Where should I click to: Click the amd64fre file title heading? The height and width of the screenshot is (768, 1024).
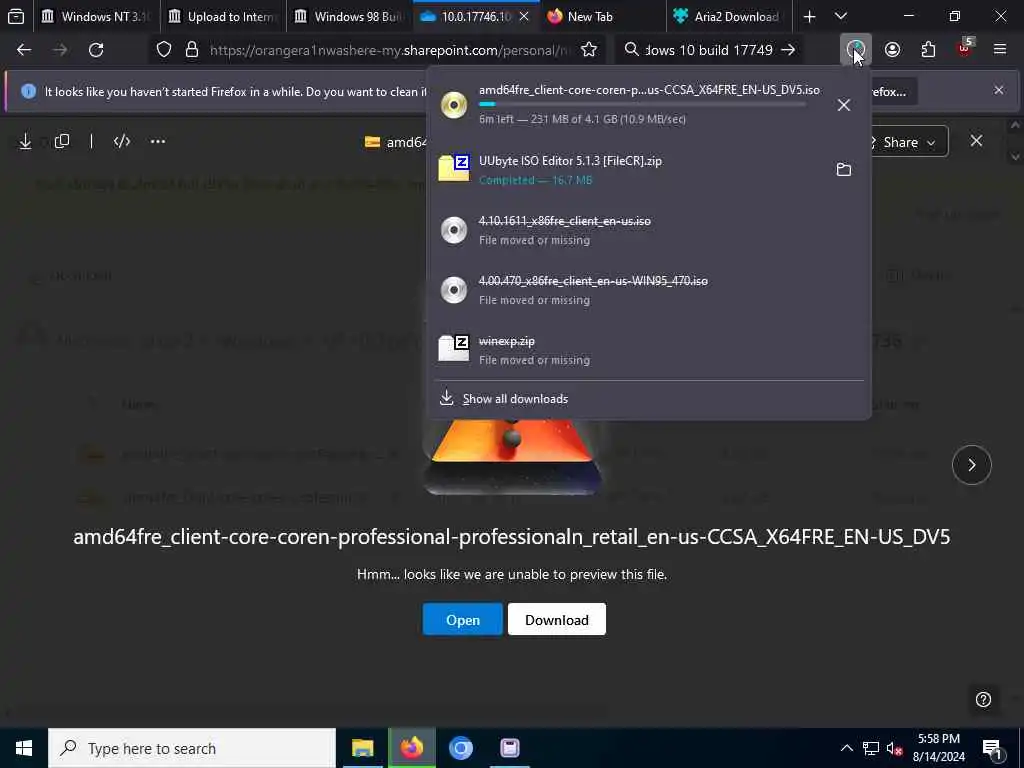(511, 536)
